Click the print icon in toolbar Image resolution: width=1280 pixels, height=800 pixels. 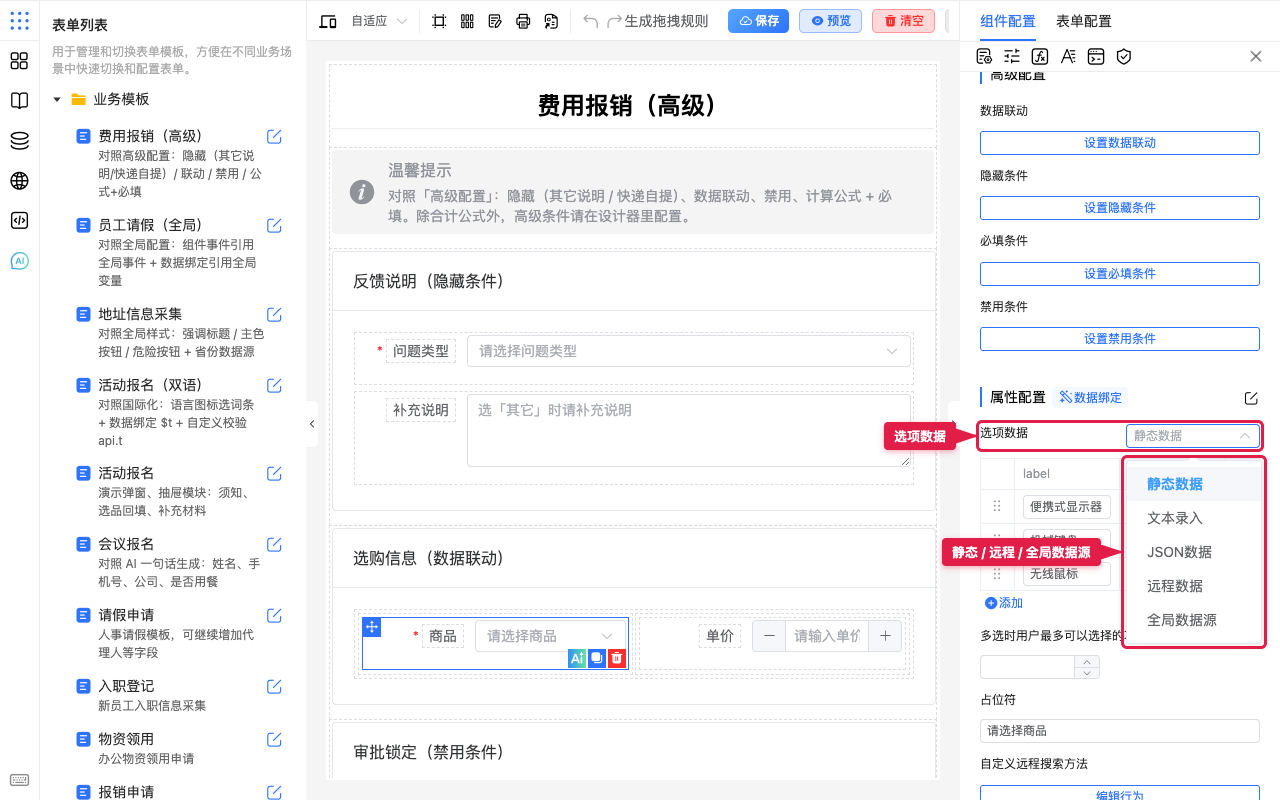point(523,21)
